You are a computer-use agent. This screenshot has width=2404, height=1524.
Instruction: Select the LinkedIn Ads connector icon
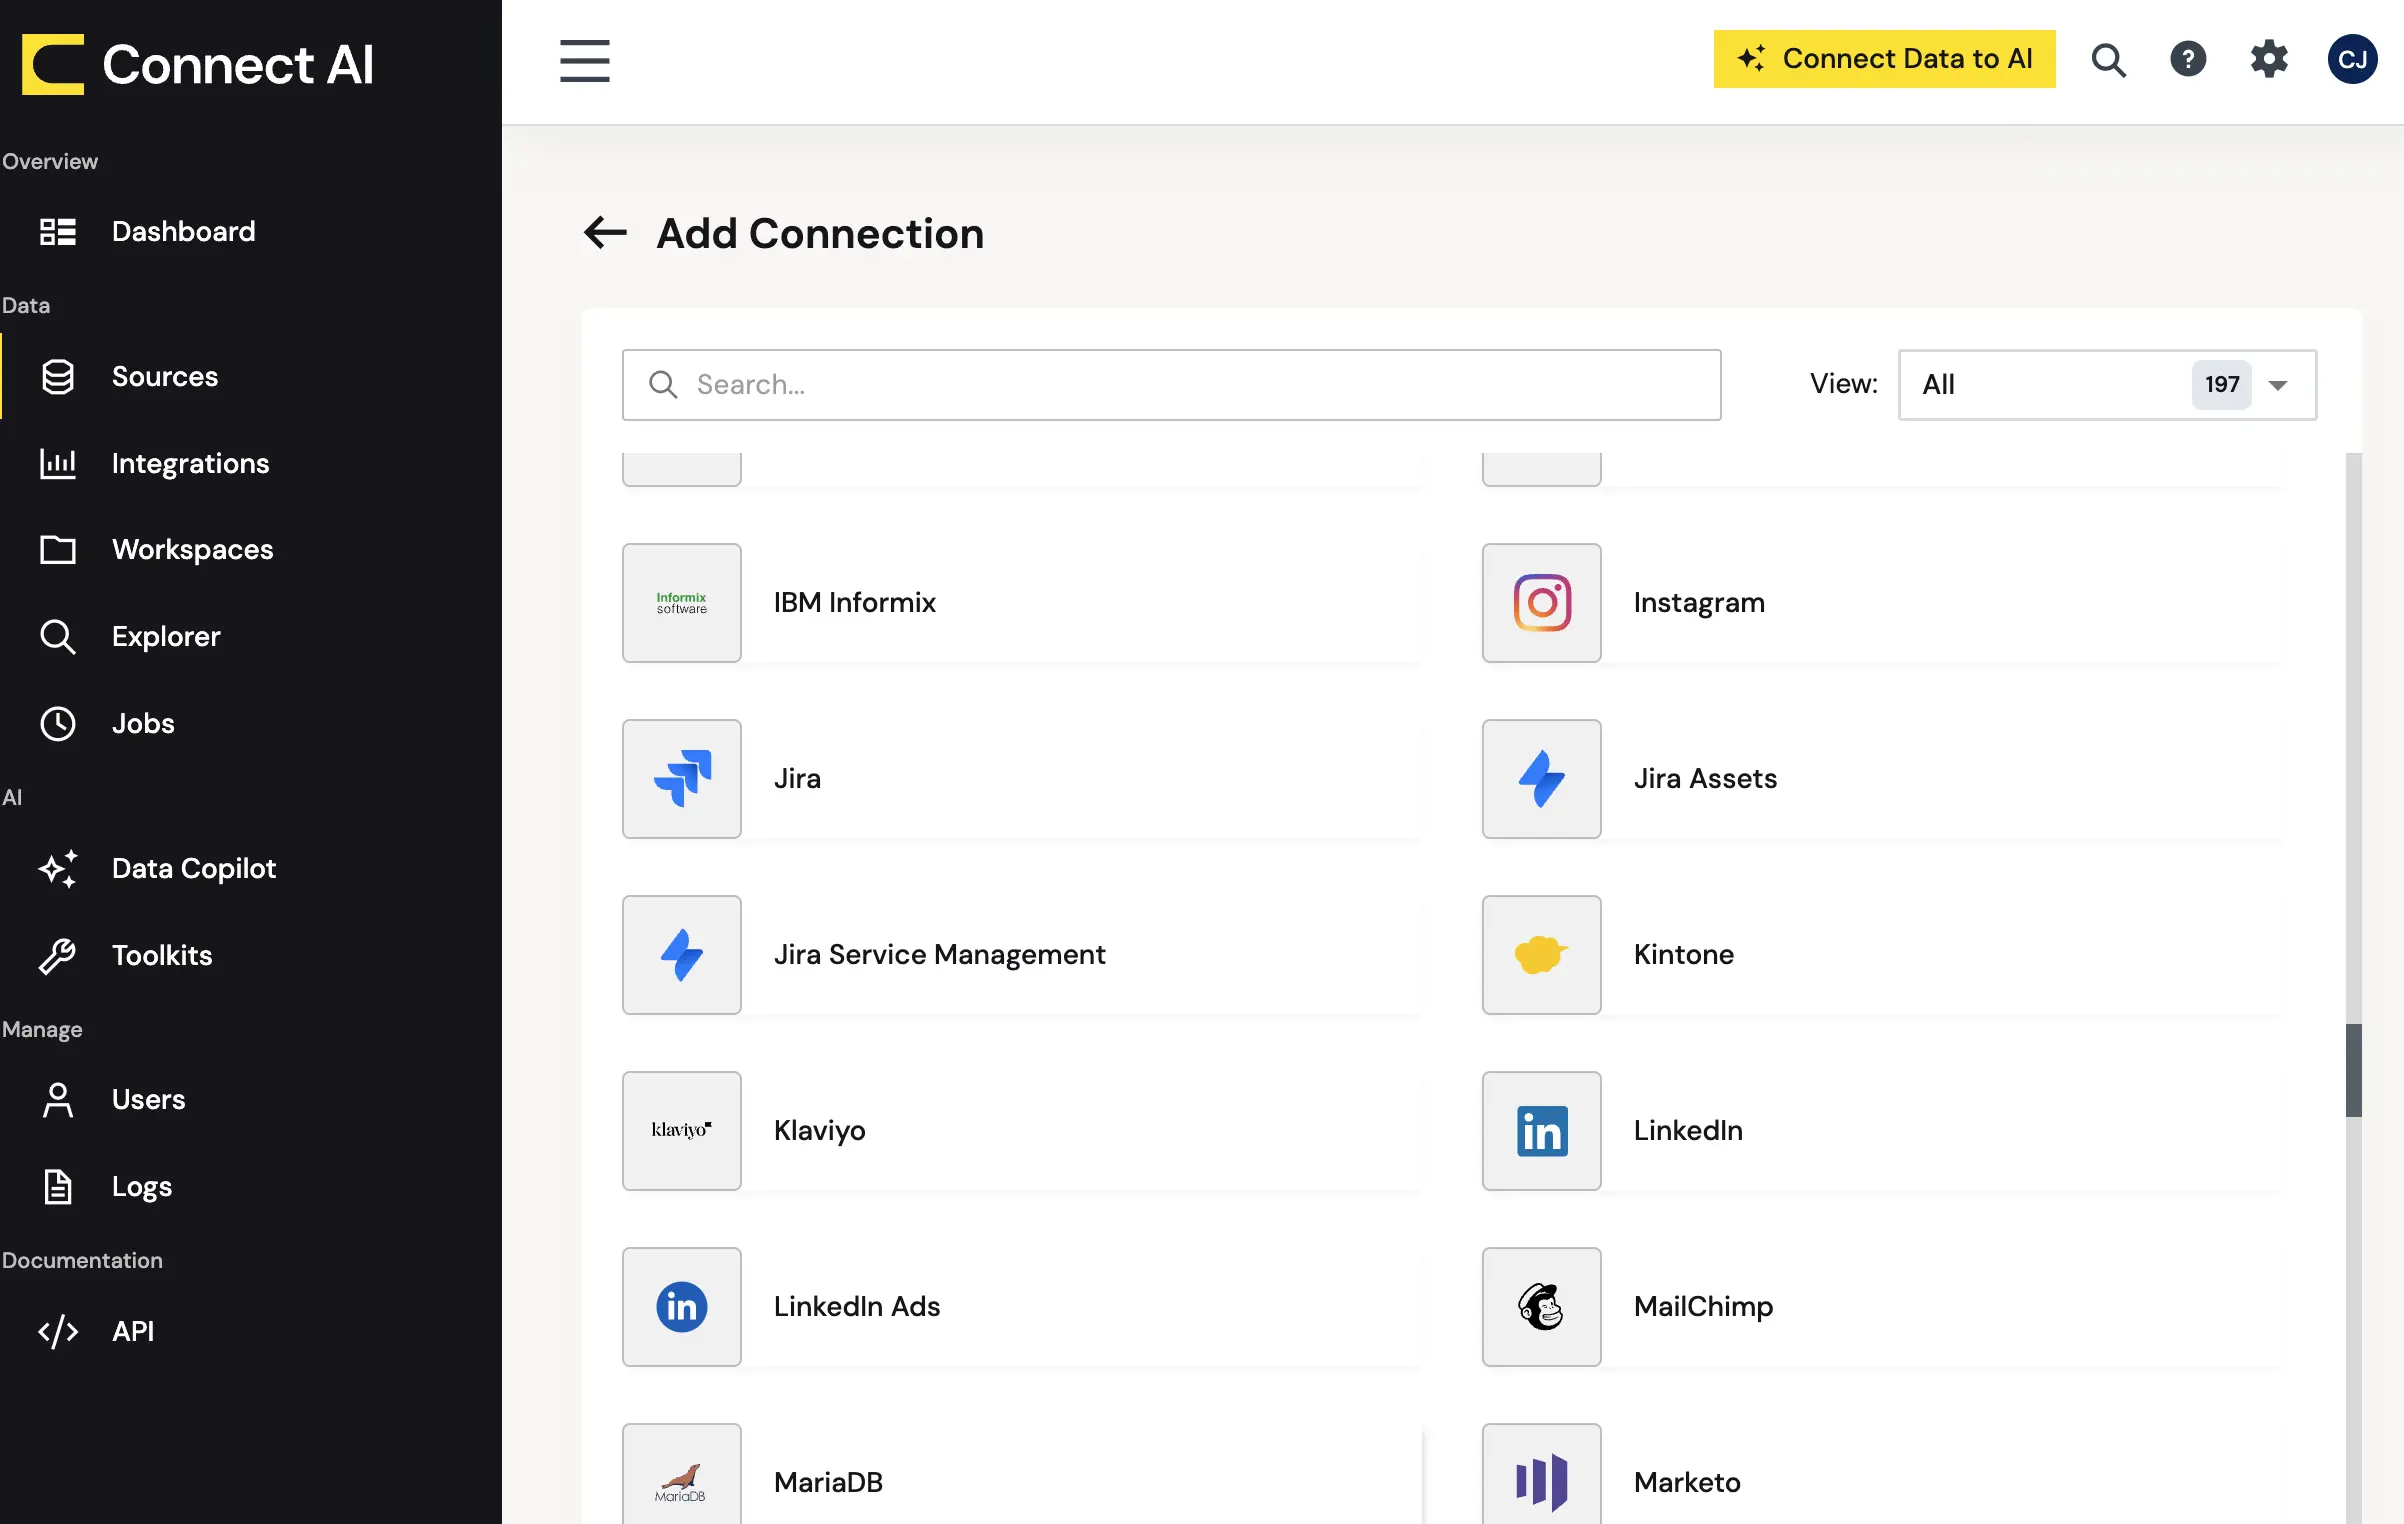coord(682,1307)
